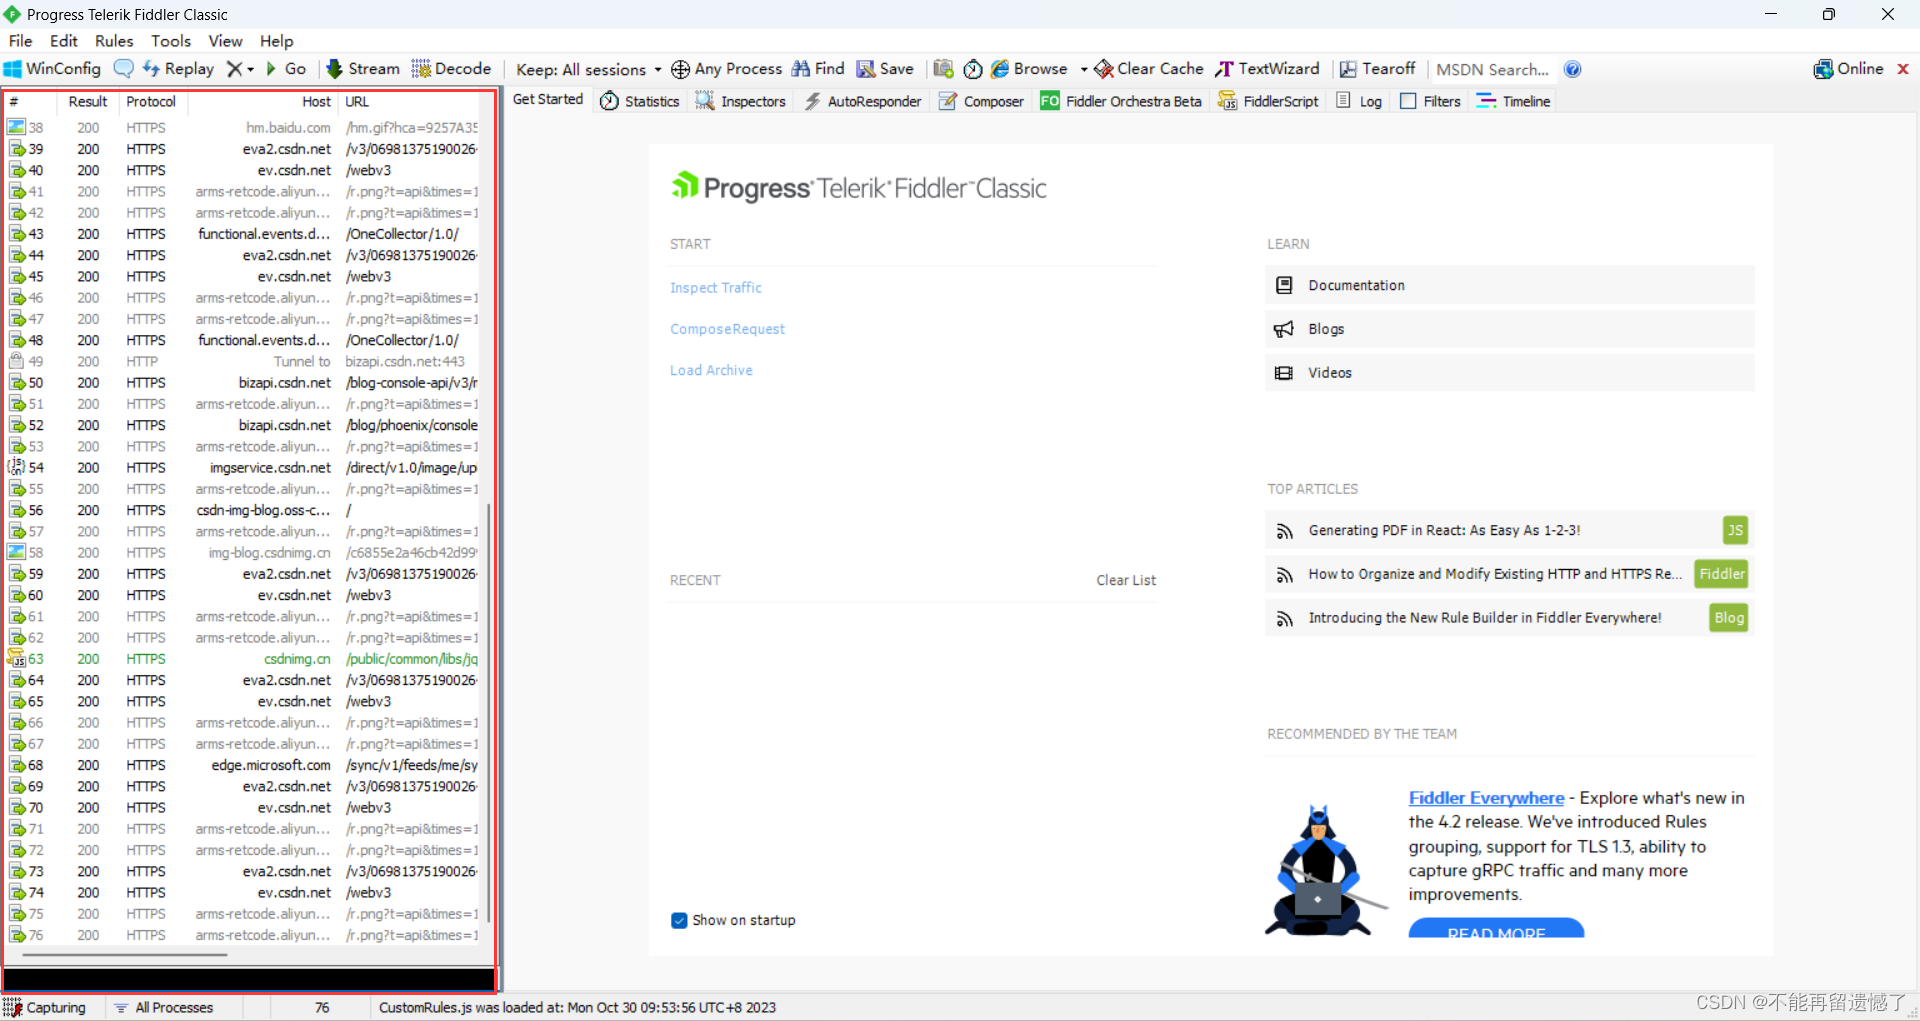Screen dimensions: 1920x1021
Task: Toggle Stream mode in toolbar
Action: pyautogui.click(x=363, y=69)
